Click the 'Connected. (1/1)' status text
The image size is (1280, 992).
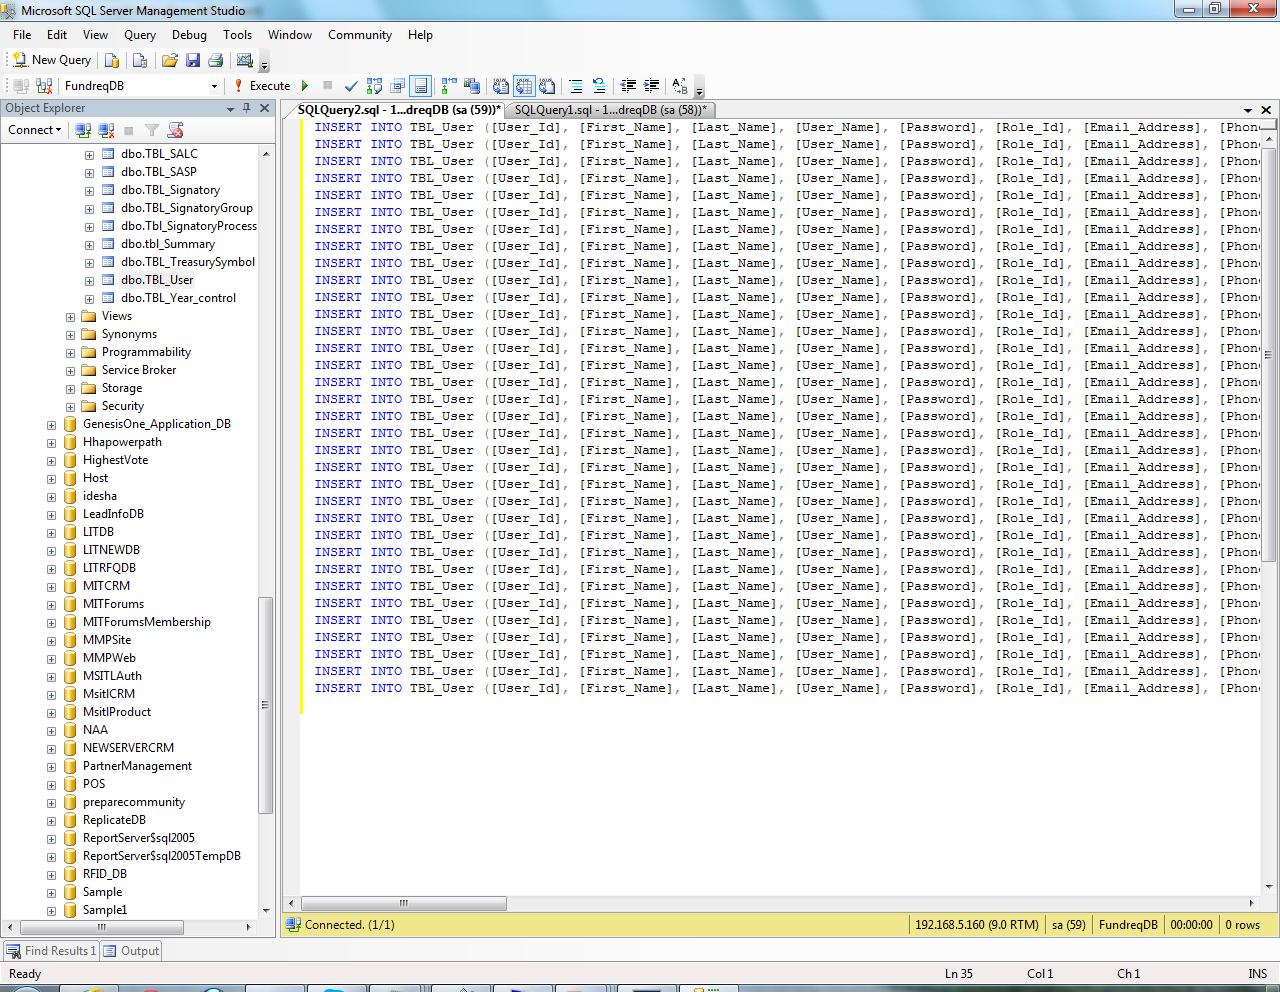(x=349, y=925)
